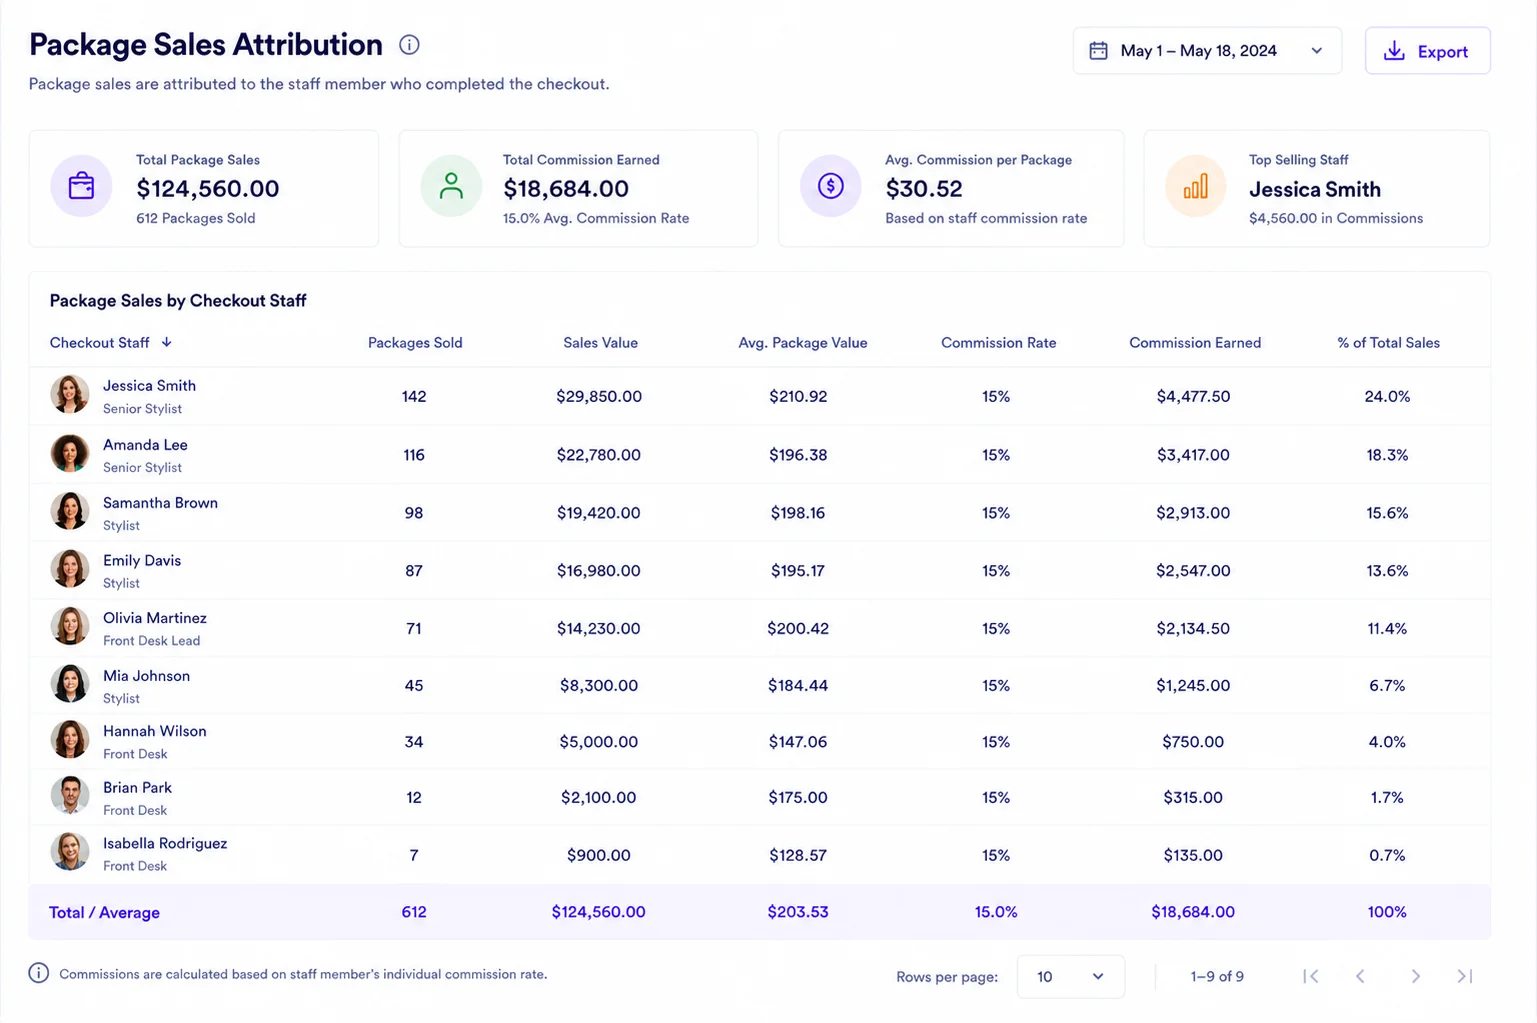The image size is (1537, 1023).
Task: Click the Packages Sold column header
Action: coord(415,343)
